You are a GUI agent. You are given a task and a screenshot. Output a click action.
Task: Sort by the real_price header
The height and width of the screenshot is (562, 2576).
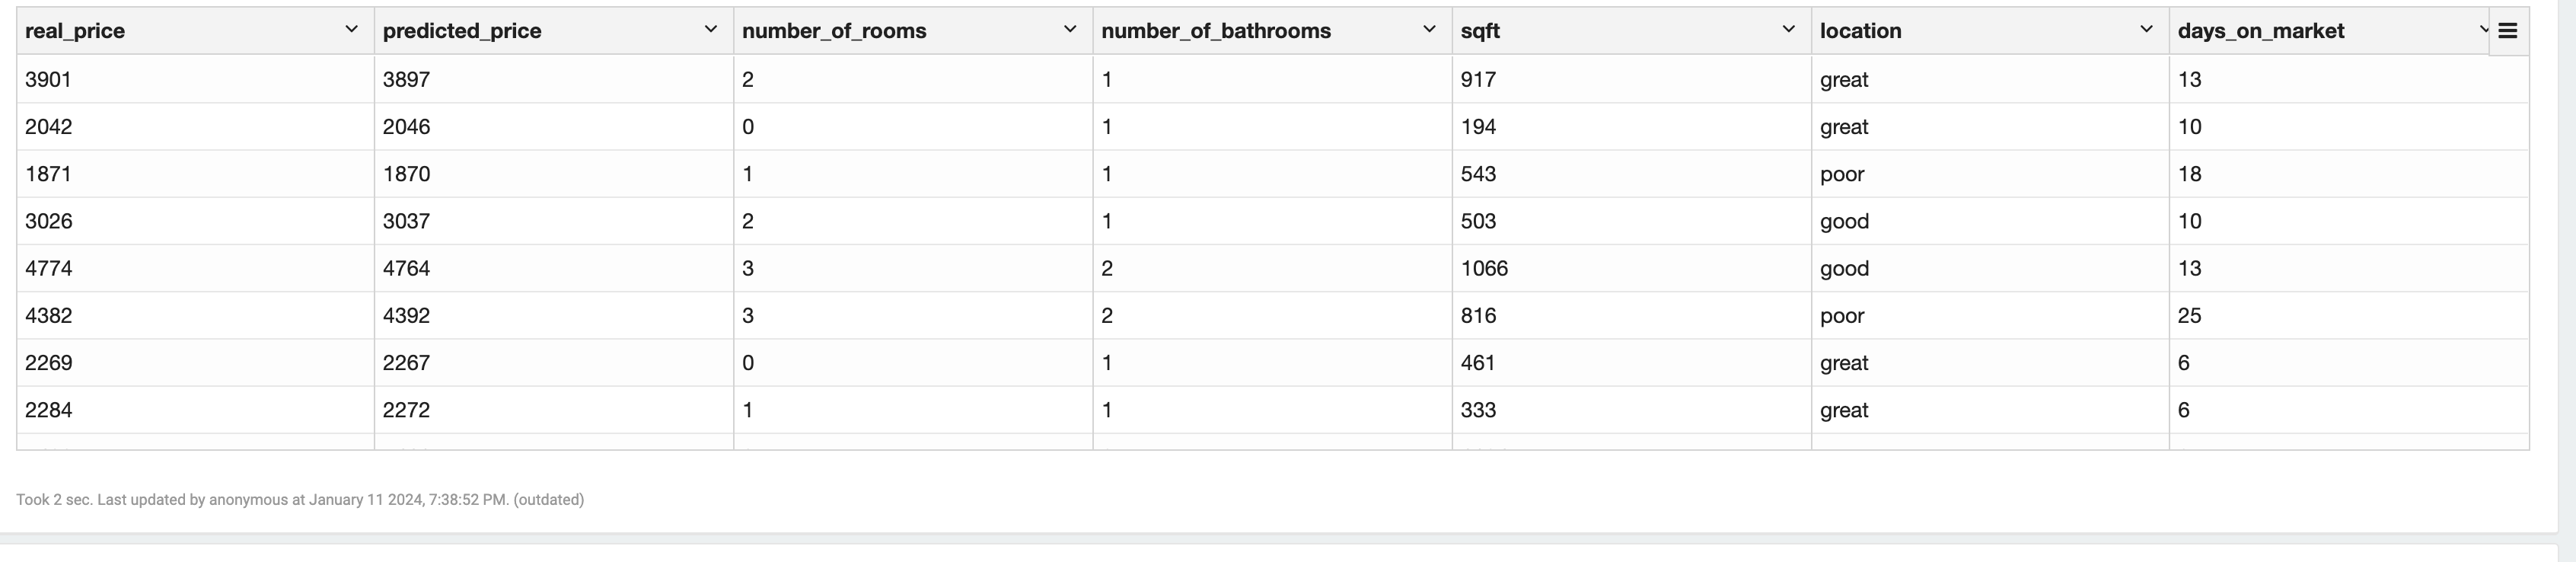75,31
